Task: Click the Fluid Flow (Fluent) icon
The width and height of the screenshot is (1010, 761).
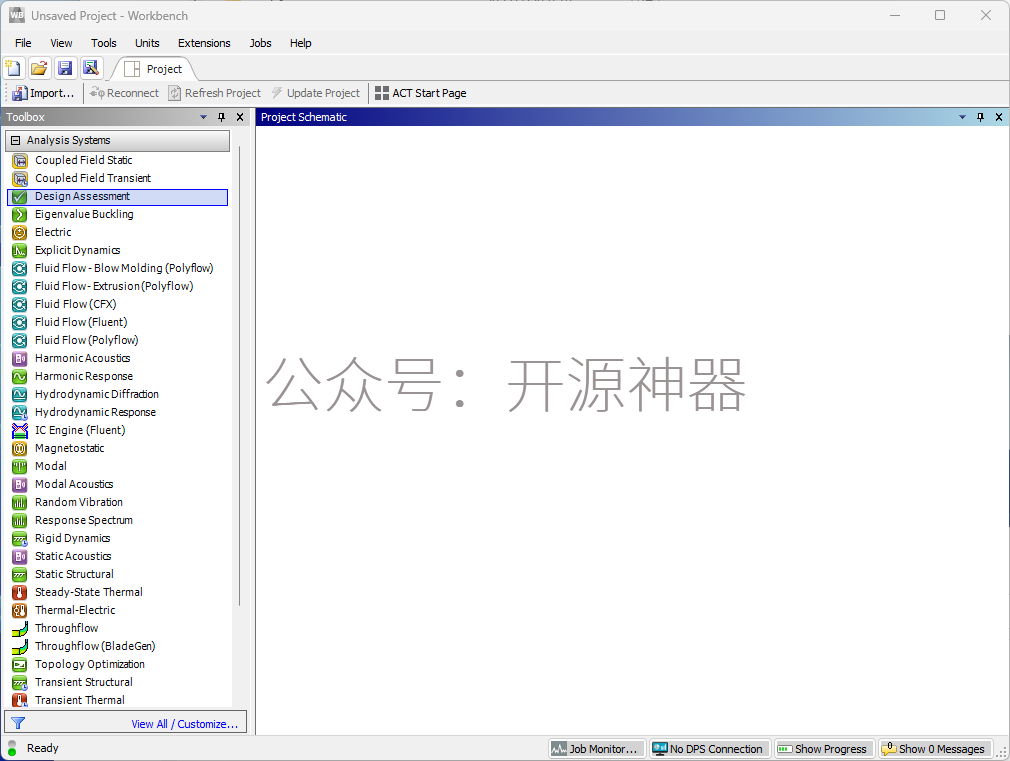Action: (20, 323)
